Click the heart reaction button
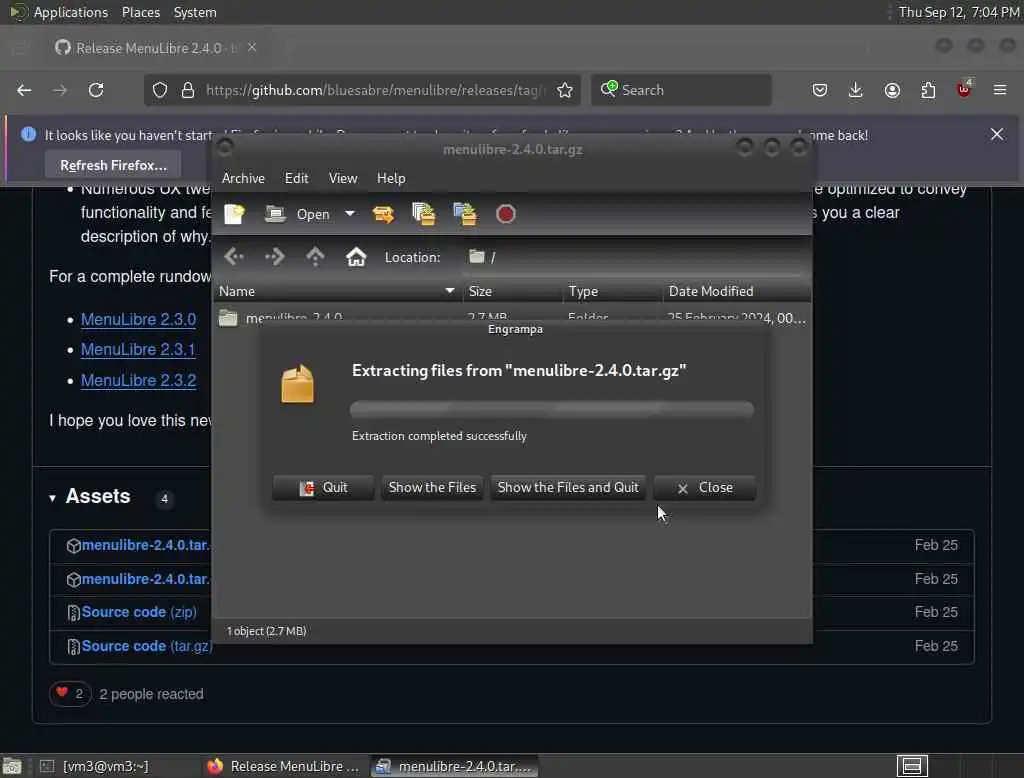 (x=70, y=694)
